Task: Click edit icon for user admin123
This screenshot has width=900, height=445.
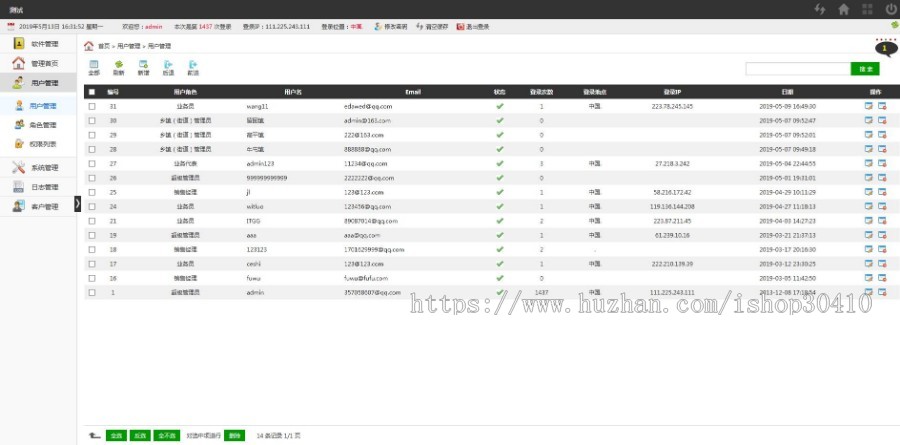Action: (868, 163)
